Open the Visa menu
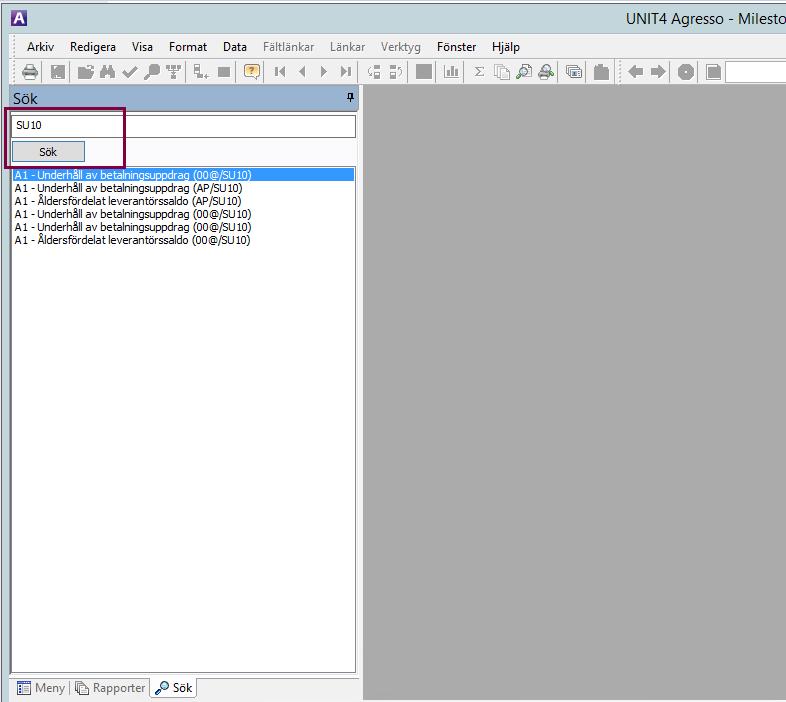 coord(142,47)
